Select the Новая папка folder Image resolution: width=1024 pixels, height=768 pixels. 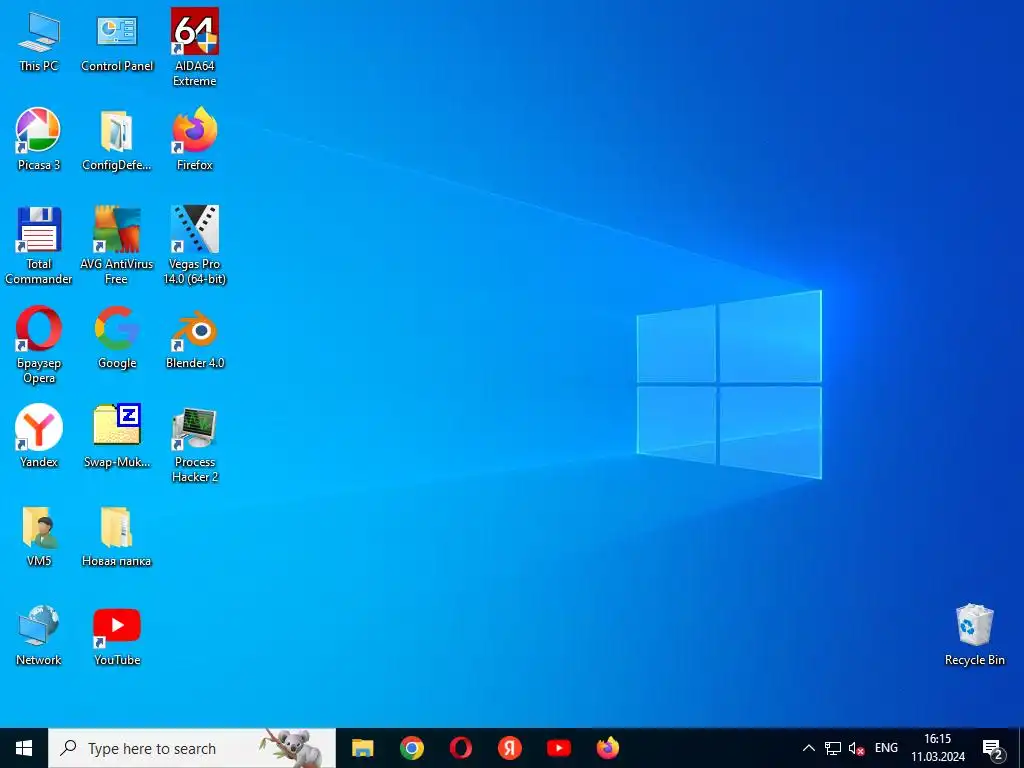click(x=117, y=536)
